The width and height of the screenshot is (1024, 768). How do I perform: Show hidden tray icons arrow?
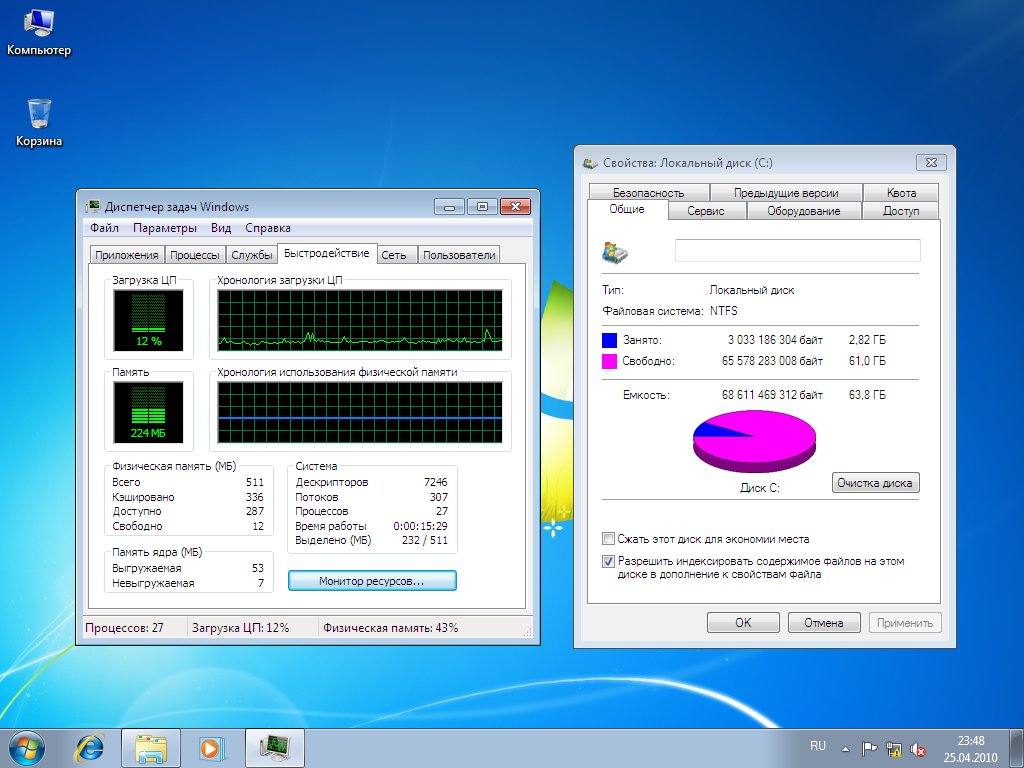tap(846, 748)
